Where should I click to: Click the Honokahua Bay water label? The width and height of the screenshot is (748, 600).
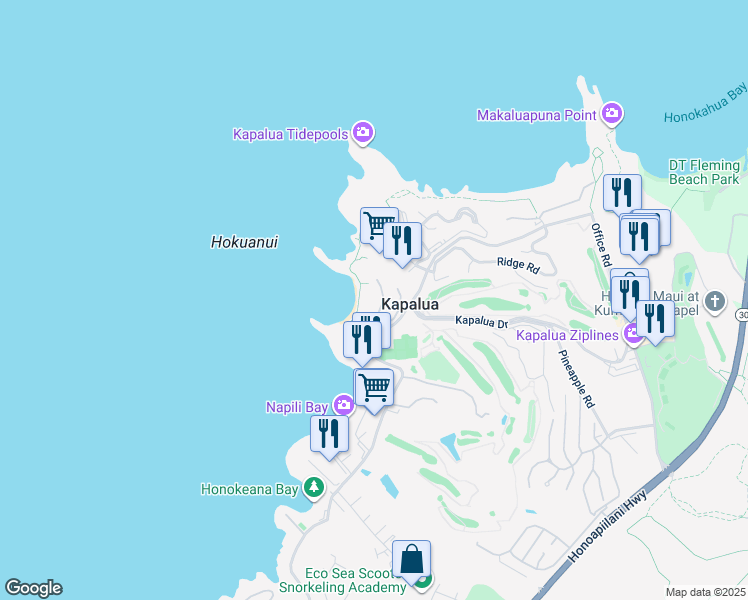(705, 103)
